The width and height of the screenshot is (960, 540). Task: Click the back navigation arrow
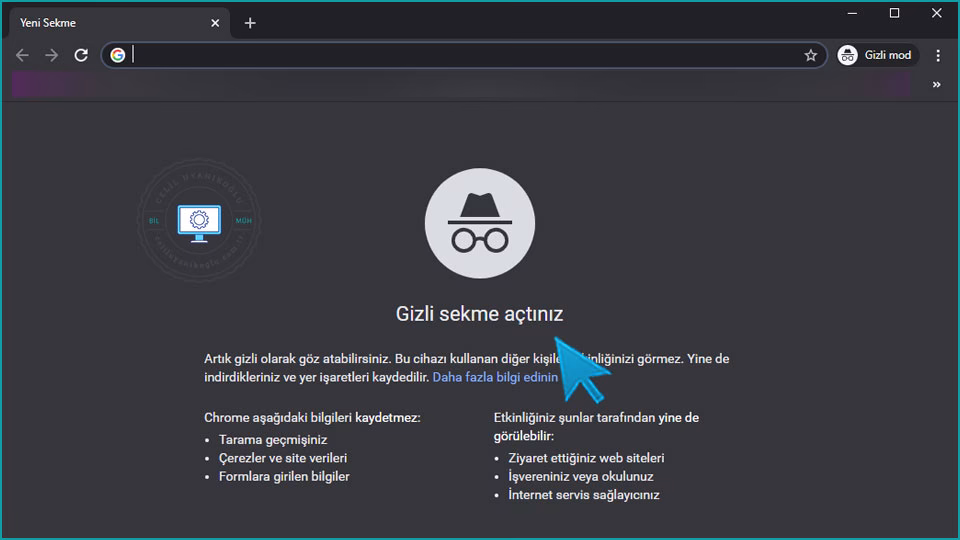(22, 55)
